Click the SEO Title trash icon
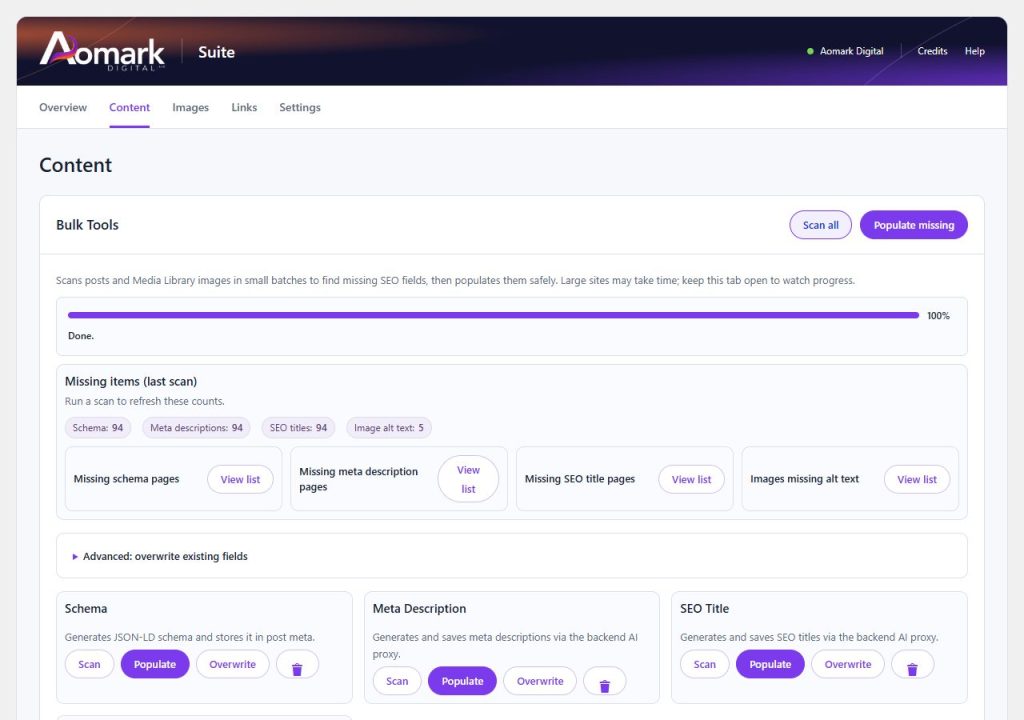This screenshot has height=720, width=1024. point(912,664)
